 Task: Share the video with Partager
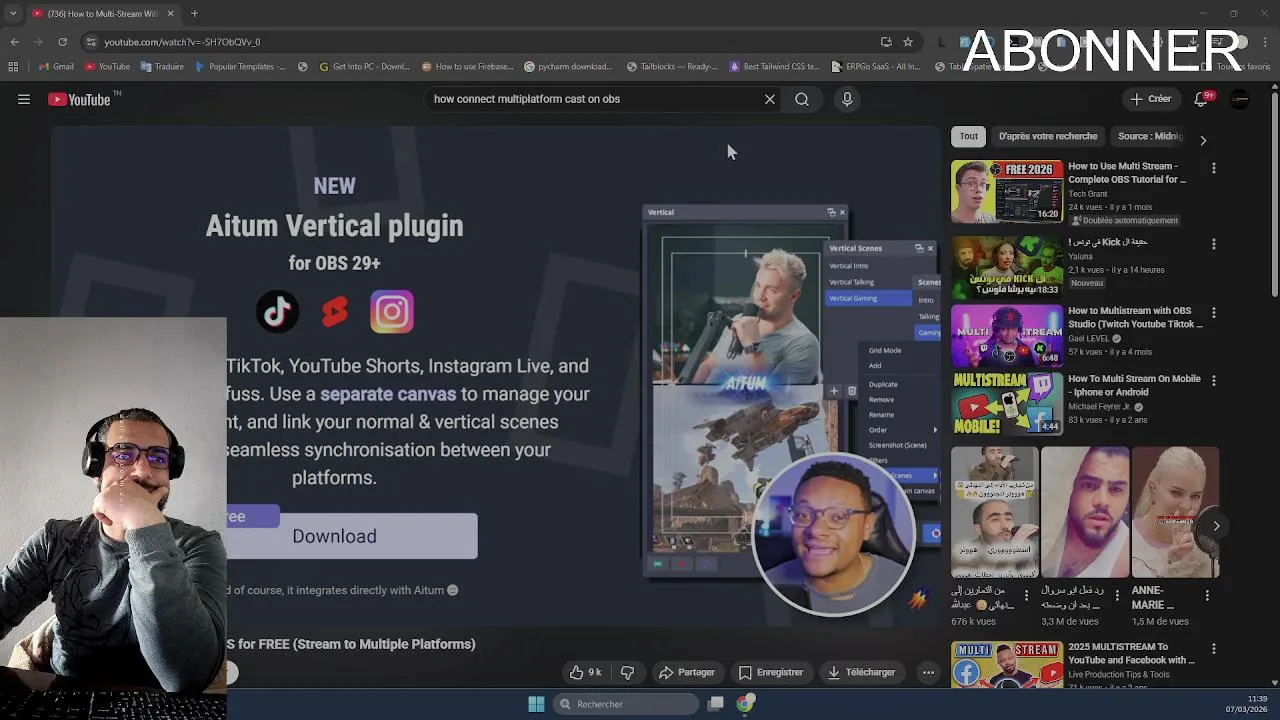pos(687,672)
